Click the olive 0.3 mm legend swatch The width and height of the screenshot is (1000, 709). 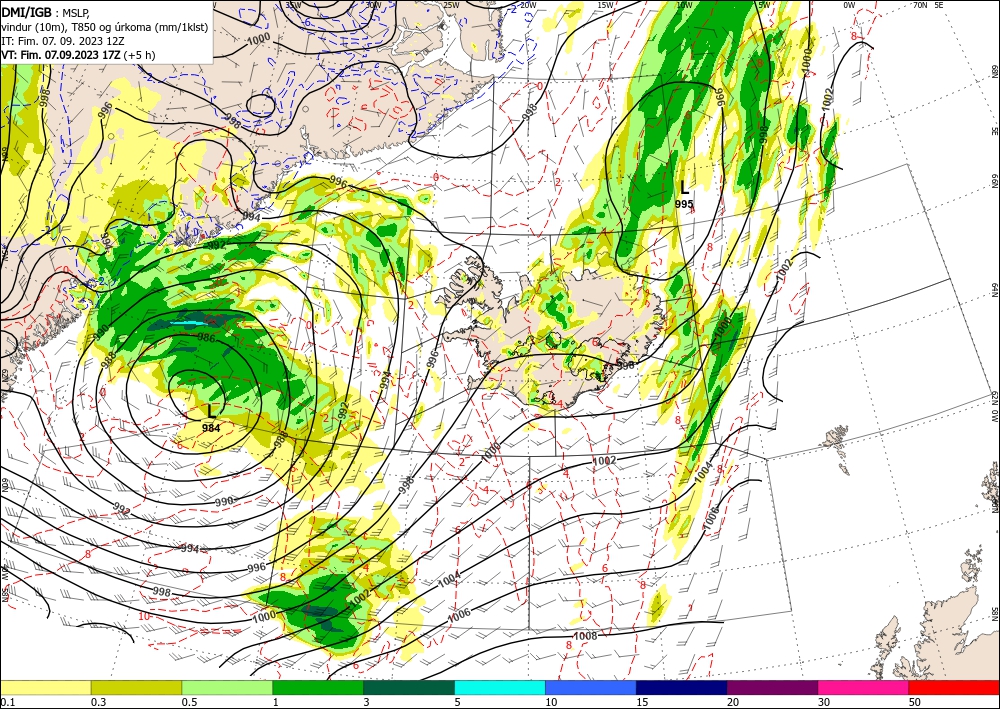tap(136, 687)
